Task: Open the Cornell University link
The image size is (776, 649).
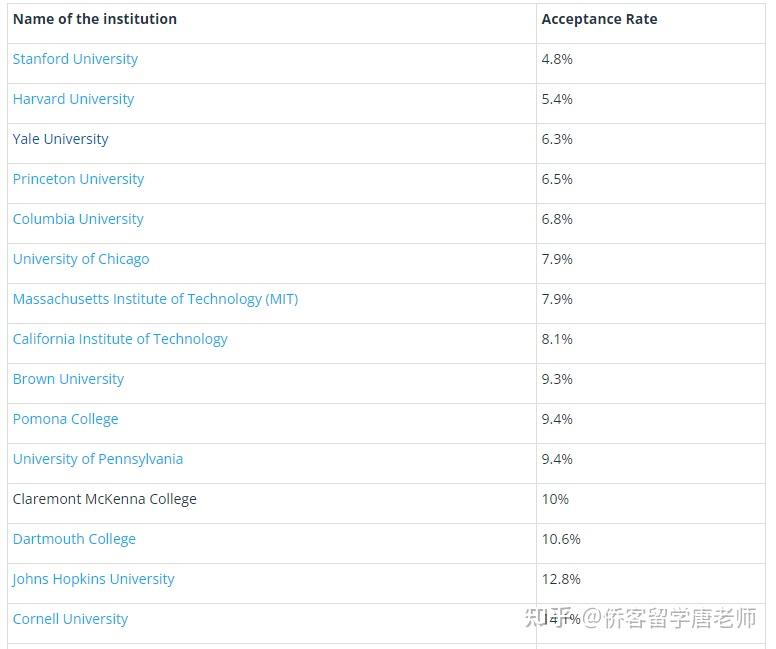Action: (x=70, y=619)
